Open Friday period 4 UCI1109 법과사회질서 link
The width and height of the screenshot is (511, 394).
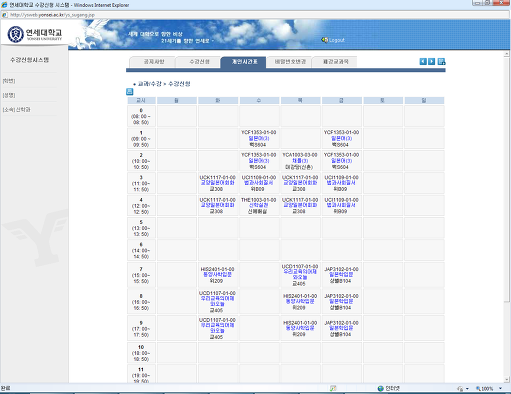(341, 205)
